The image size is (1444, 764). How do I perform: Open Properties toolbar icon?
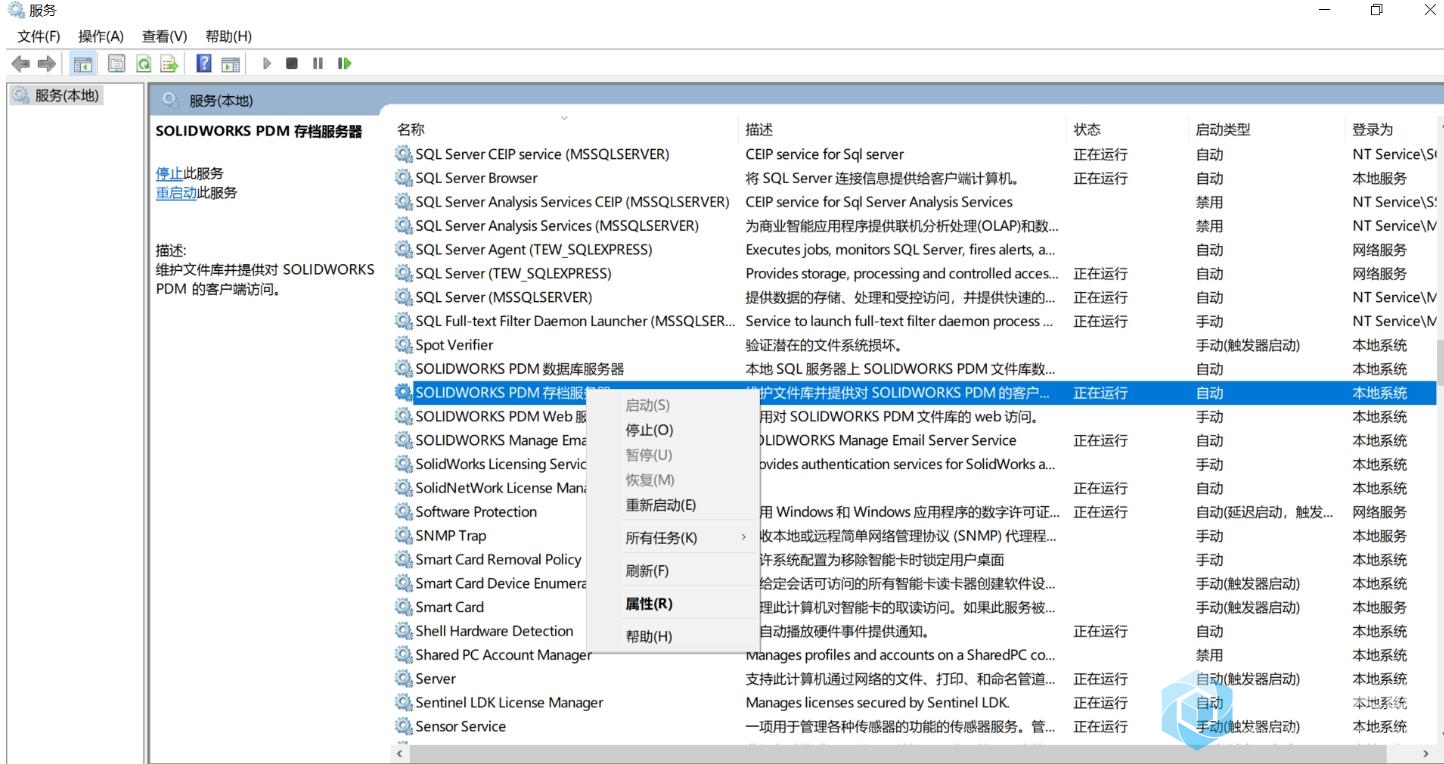tap(116, 63)
